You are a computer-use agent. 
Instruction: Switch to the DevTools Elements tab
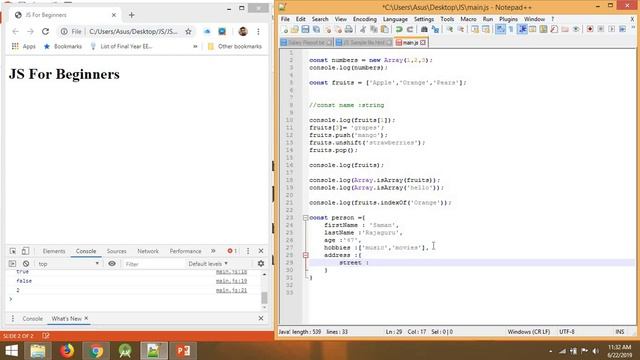point(54,251)
